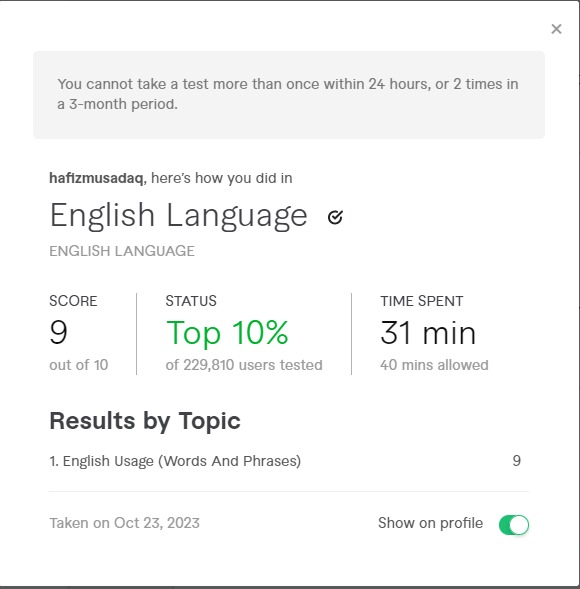The height and width of the screenshot is (589, 580).
Task: Click the 24-hour retake notice banner
Action: pyautogui.click(x=289, y=95)
